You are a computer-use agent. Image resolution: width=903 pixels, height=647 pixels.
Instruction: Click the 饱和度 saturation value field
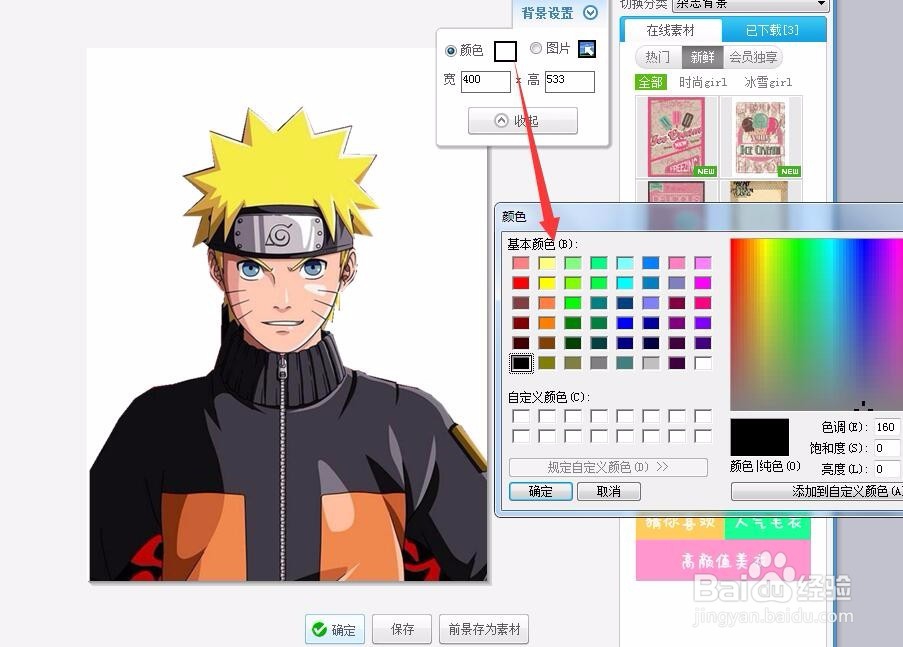coord(887,448)
